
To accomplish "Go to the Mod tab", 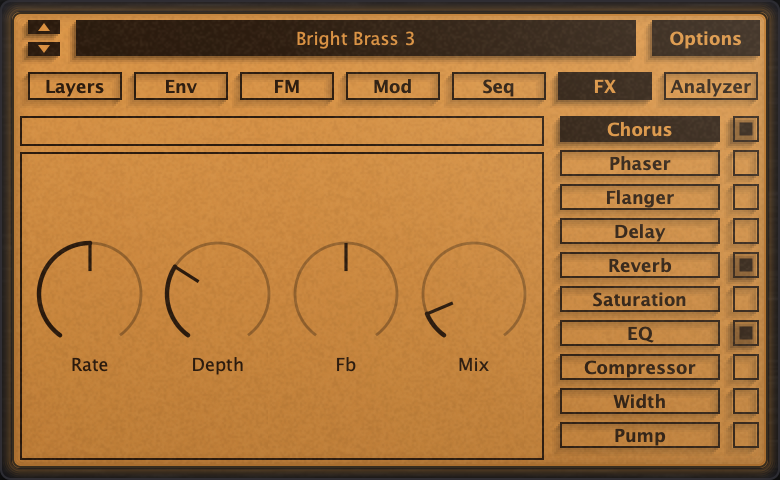I will coord(392,87).
